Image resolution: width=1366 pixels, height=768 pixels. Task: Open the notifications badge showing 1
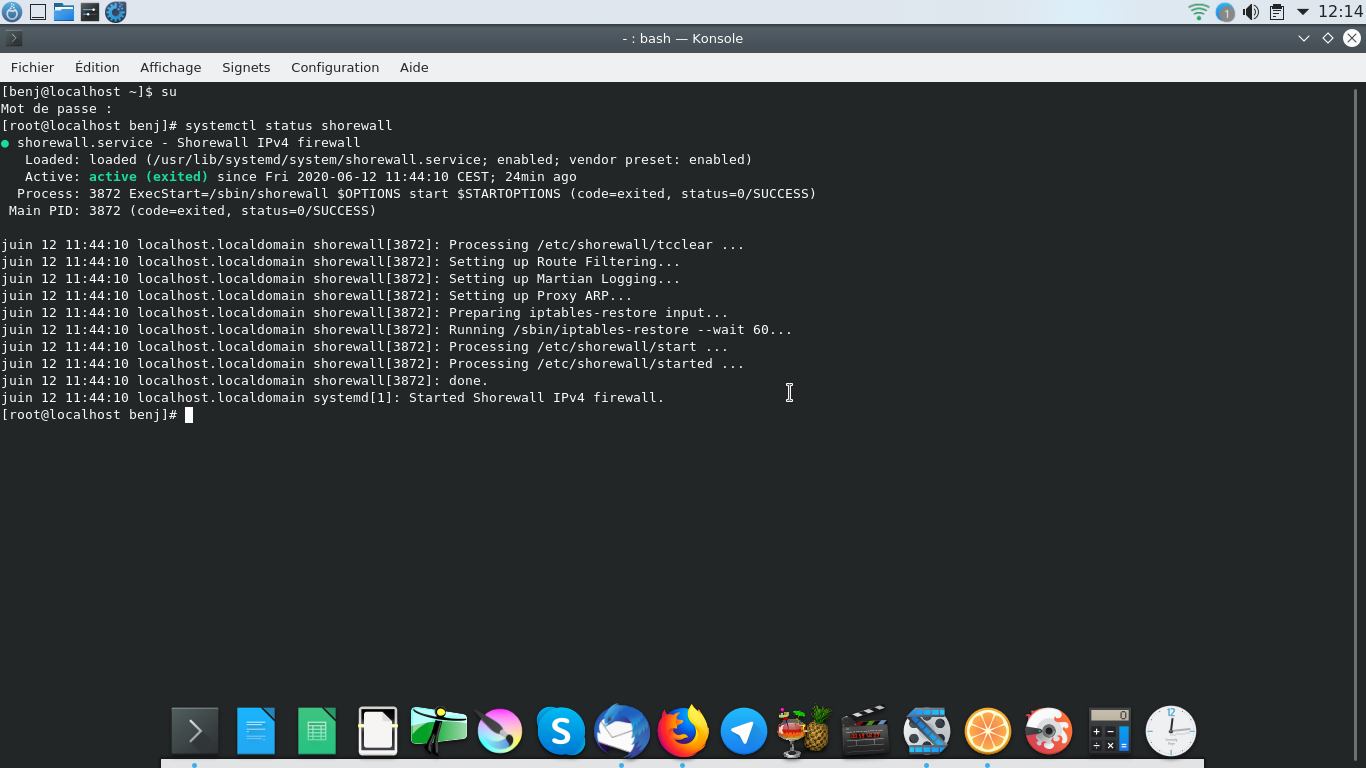1225,12
